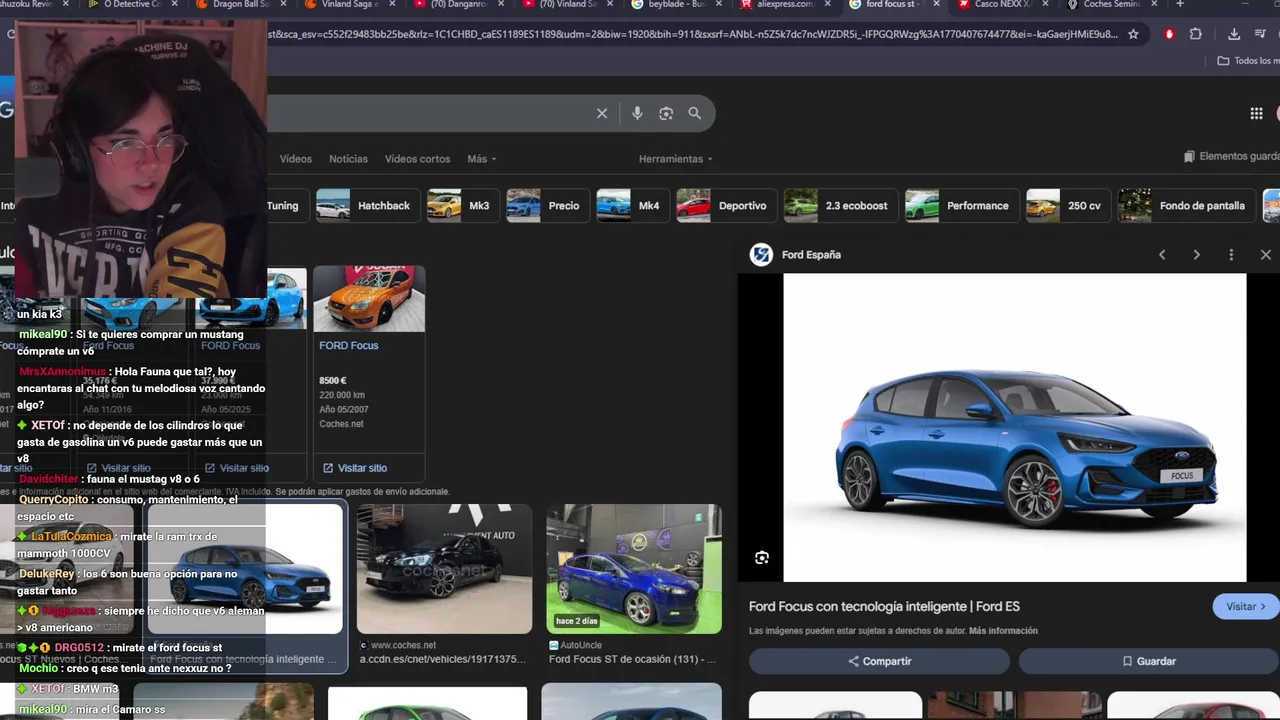The image size is (1280, 720).
Task: Select the Hatchback filter chip
Action: (368, 206)
